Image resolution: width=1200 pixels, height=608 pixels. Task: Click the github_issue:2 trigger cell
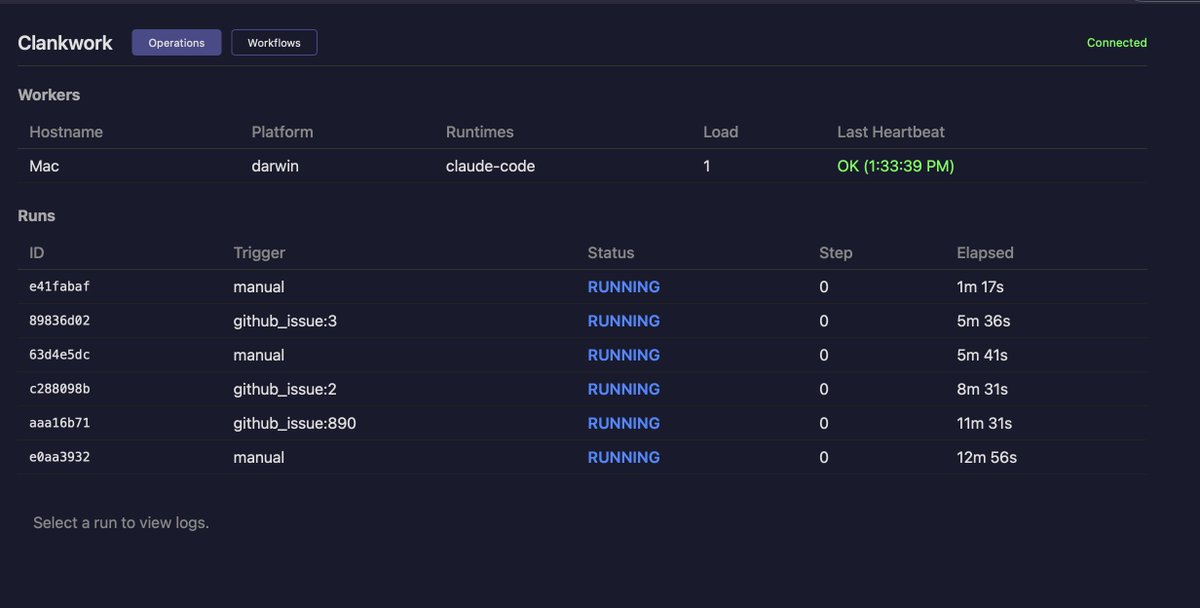283,389
